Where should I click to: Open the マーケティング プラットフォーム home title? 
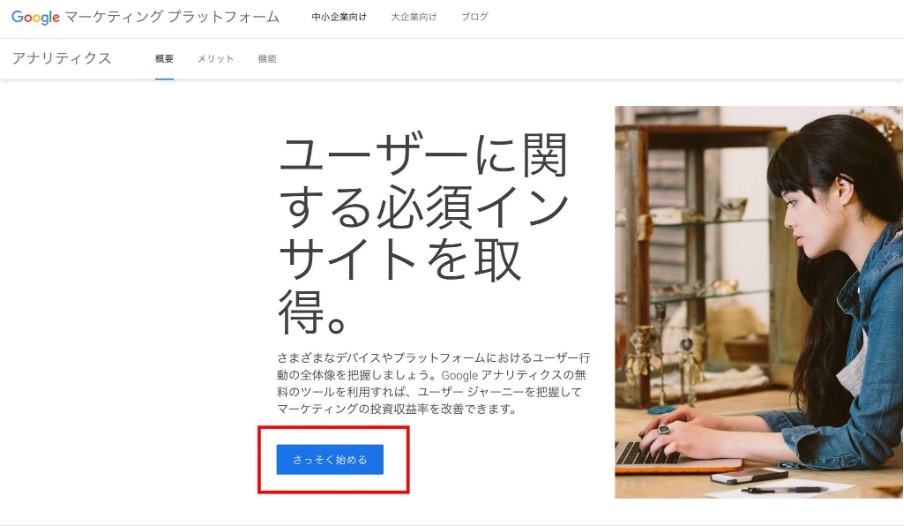coord(172,17)
